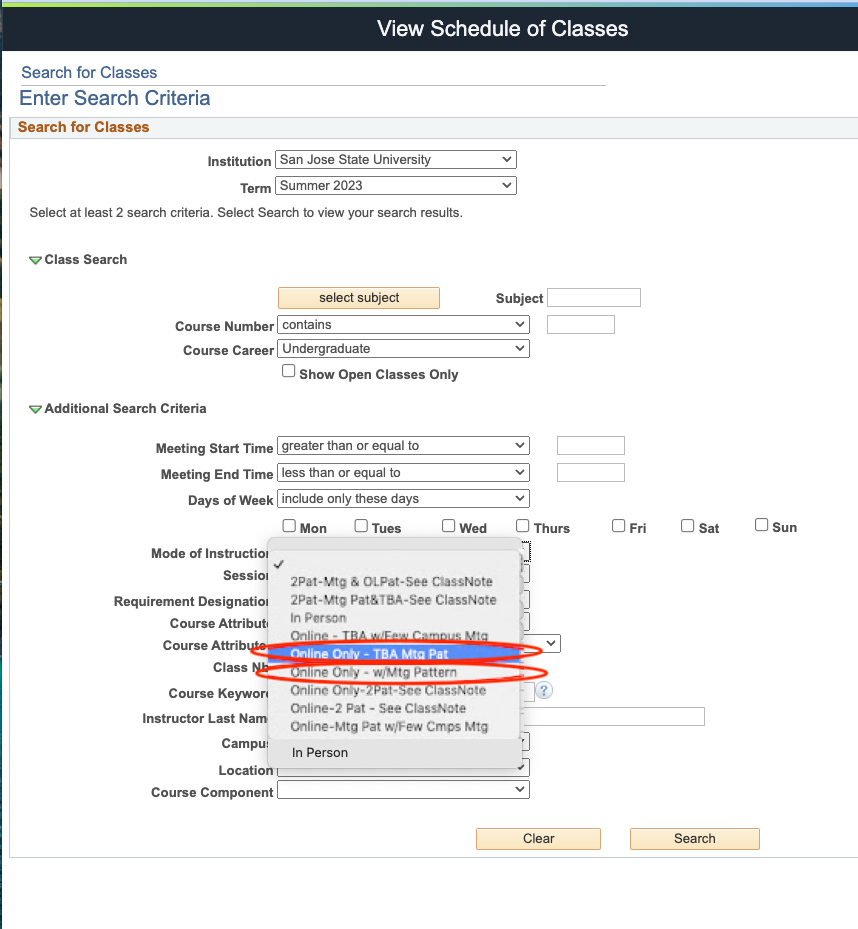Screen dimensions: 858x929
Task: Expand the Course Career dropdown
Action: point(403,349)
